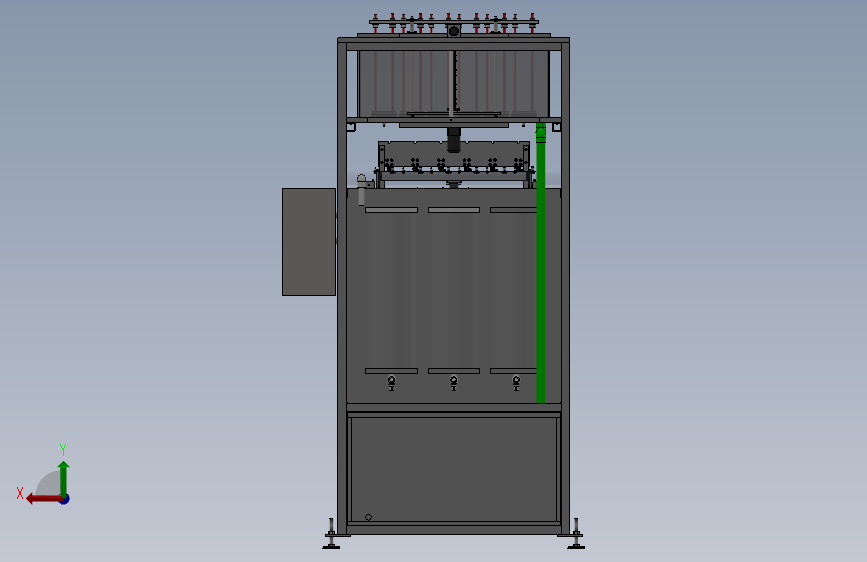The width and height of the screenshot is (867, 562).
Task: Select the right leveling foot of the frame
Action: (576, 534)
